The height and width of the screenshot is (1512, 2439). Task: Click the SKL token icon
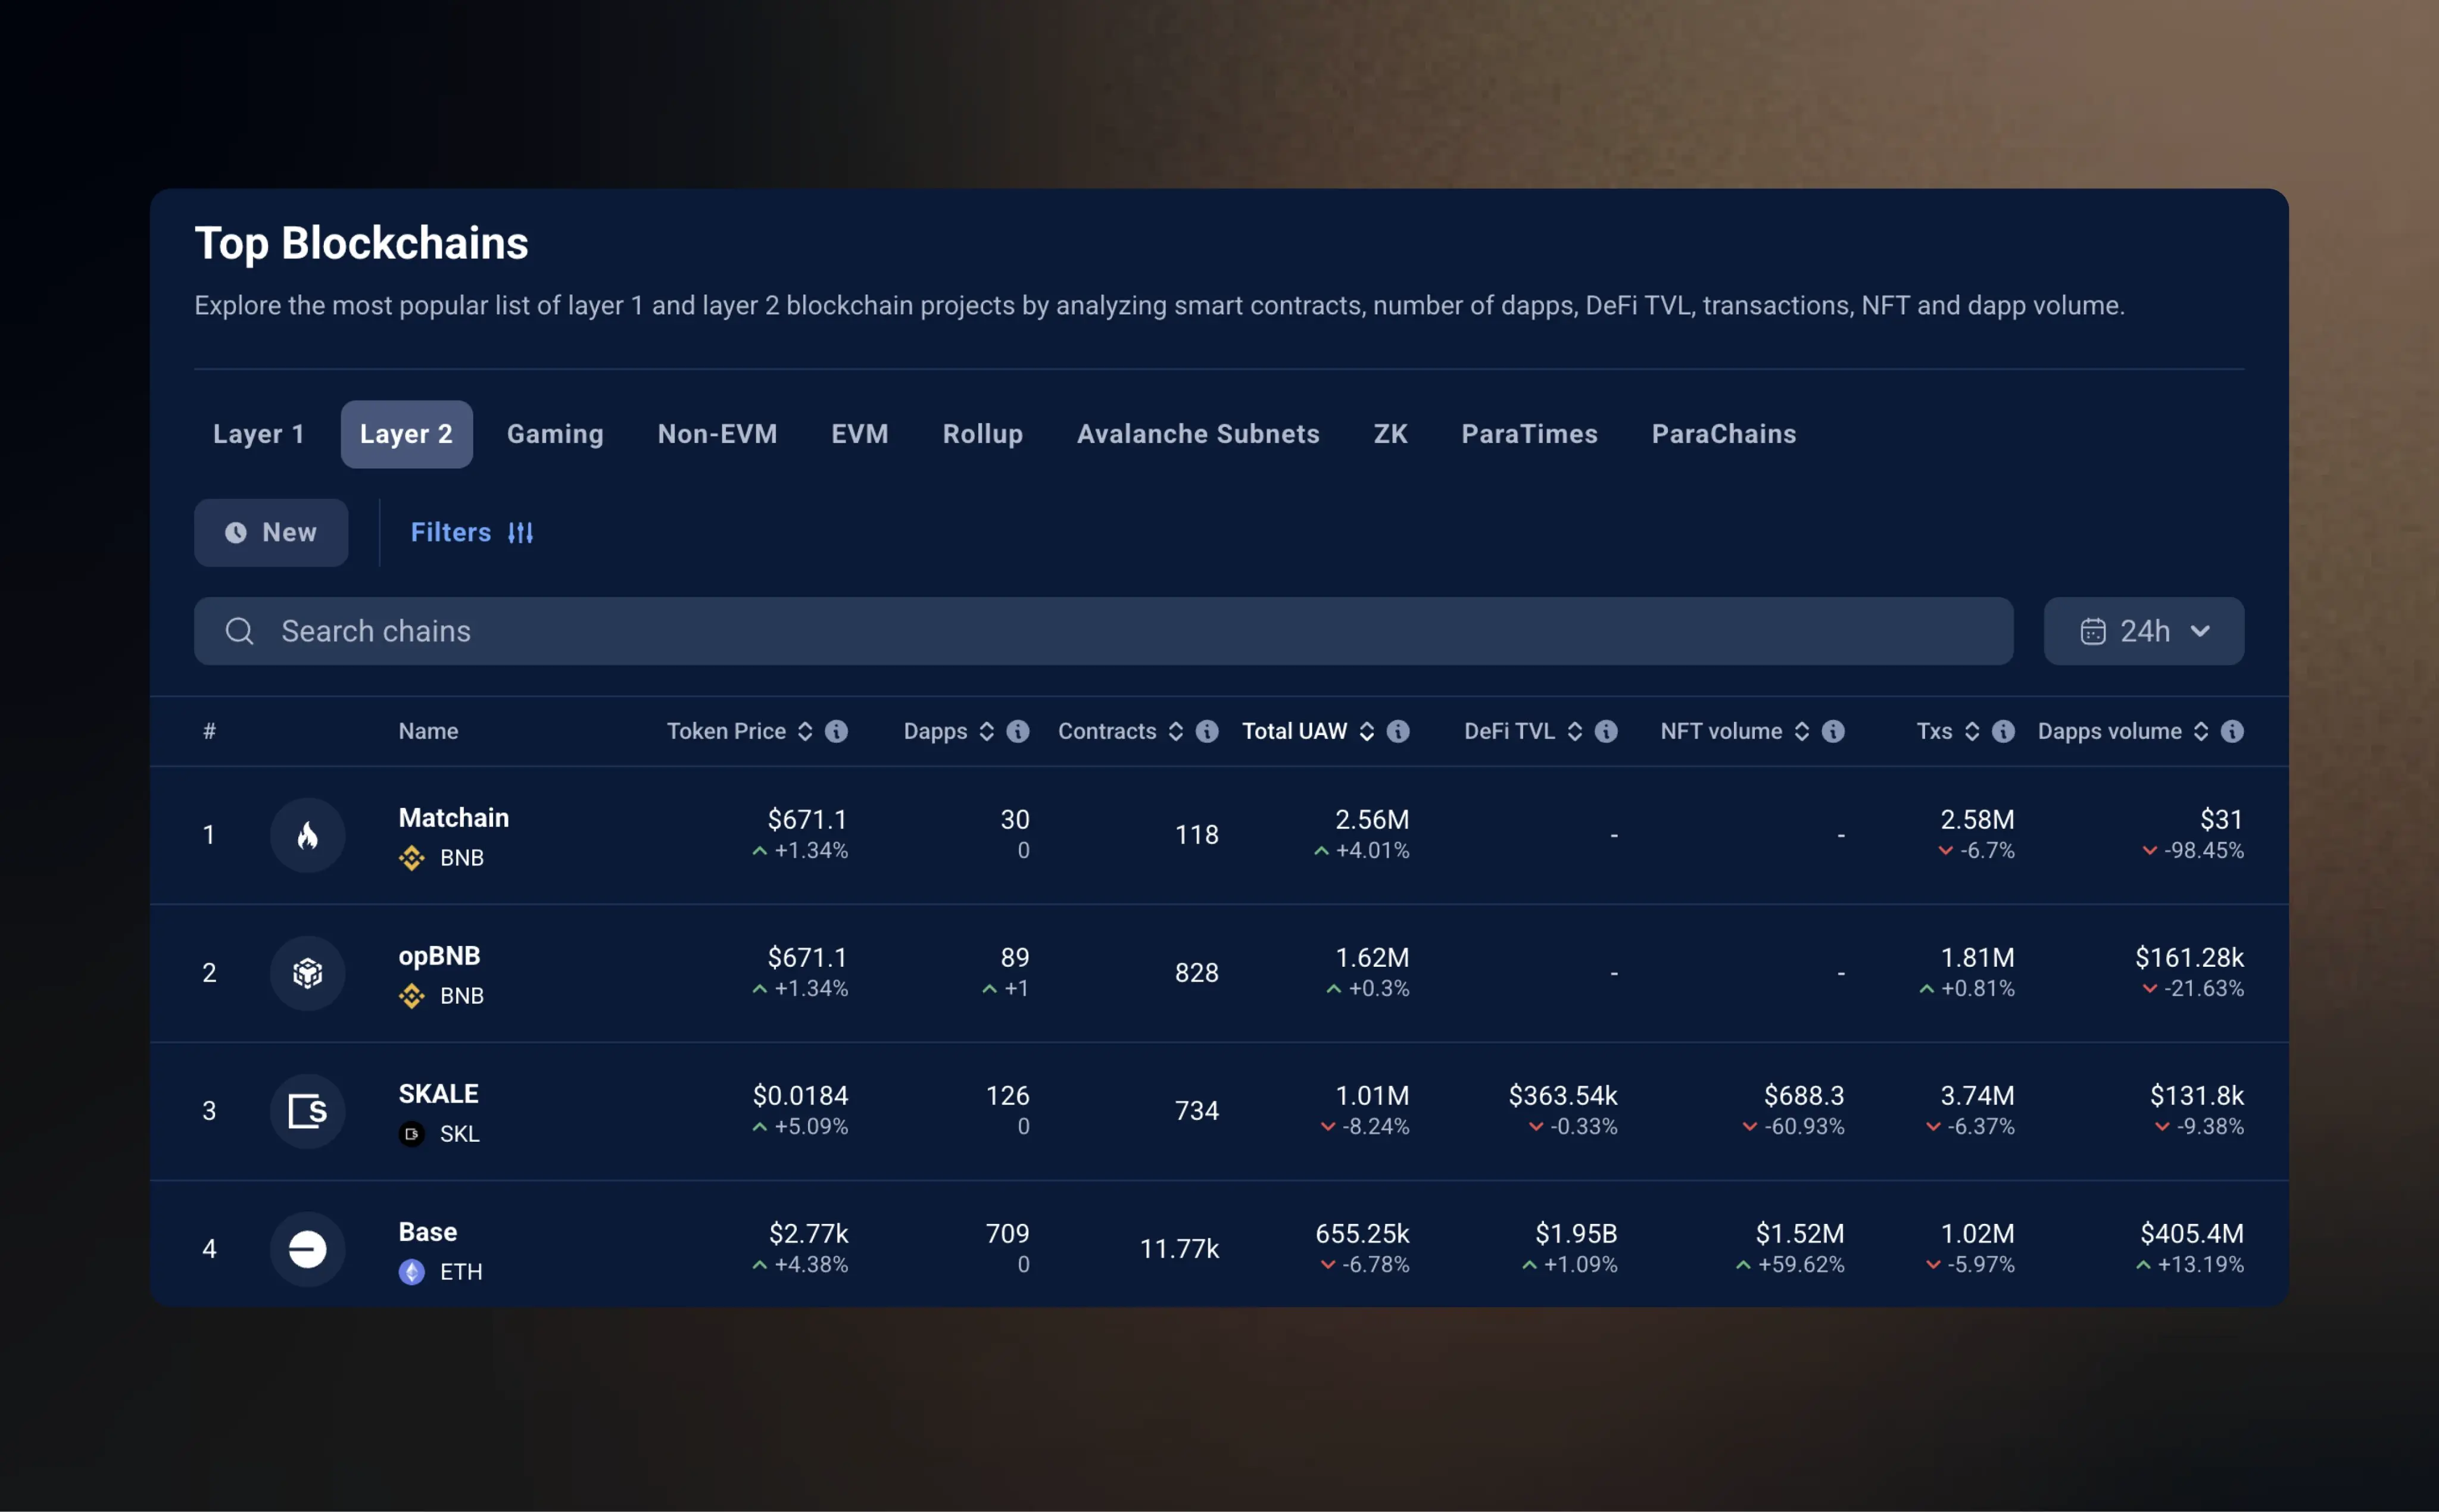click(x=412, y=1134)
